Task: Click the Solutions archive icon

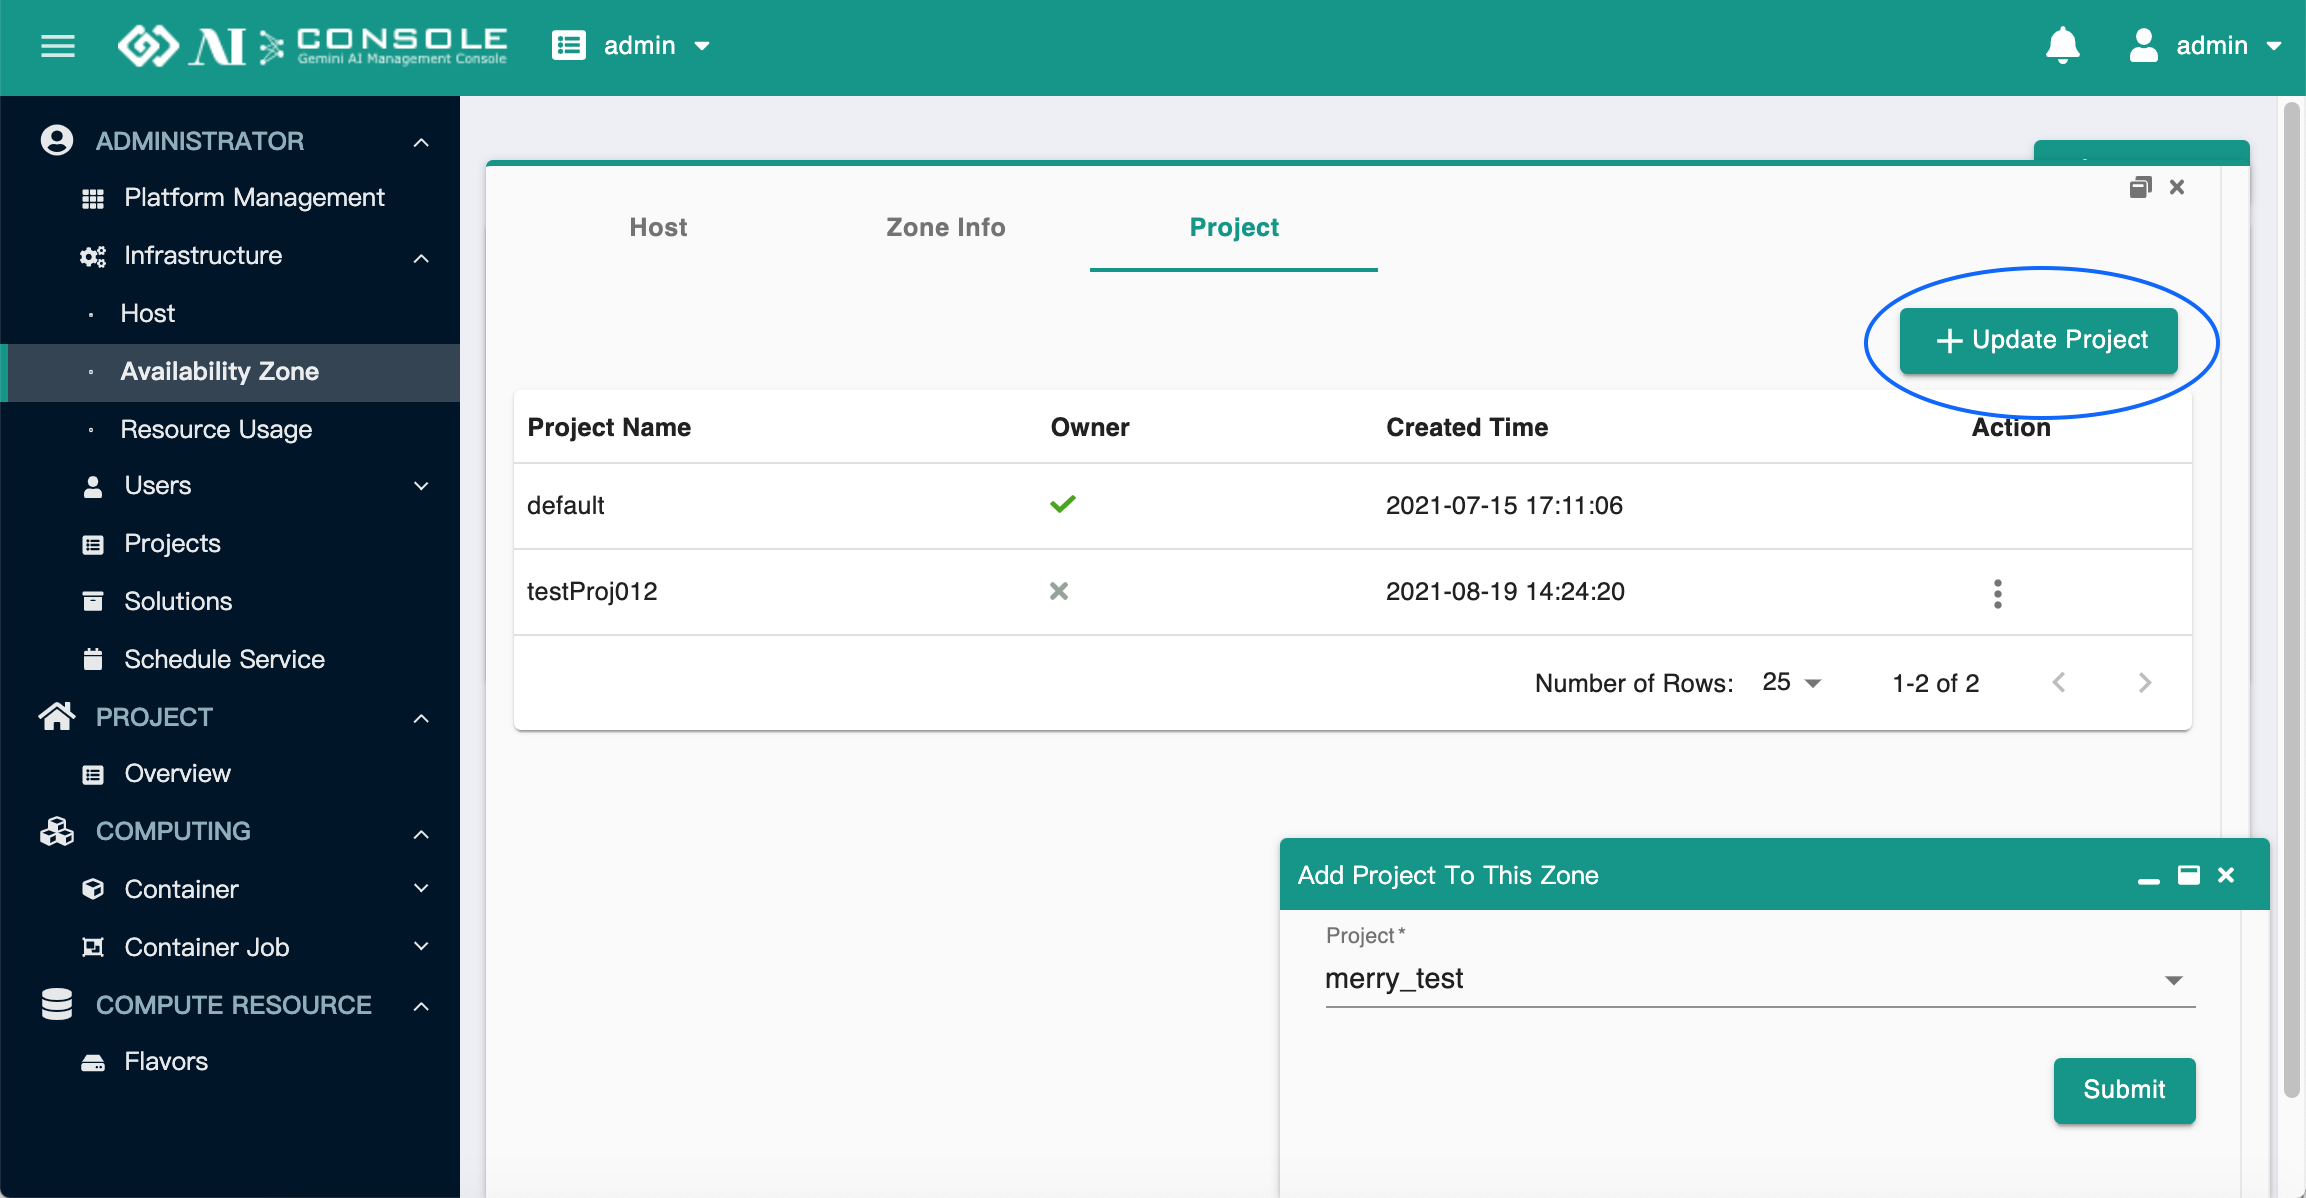Action: (x=93, y=602)
